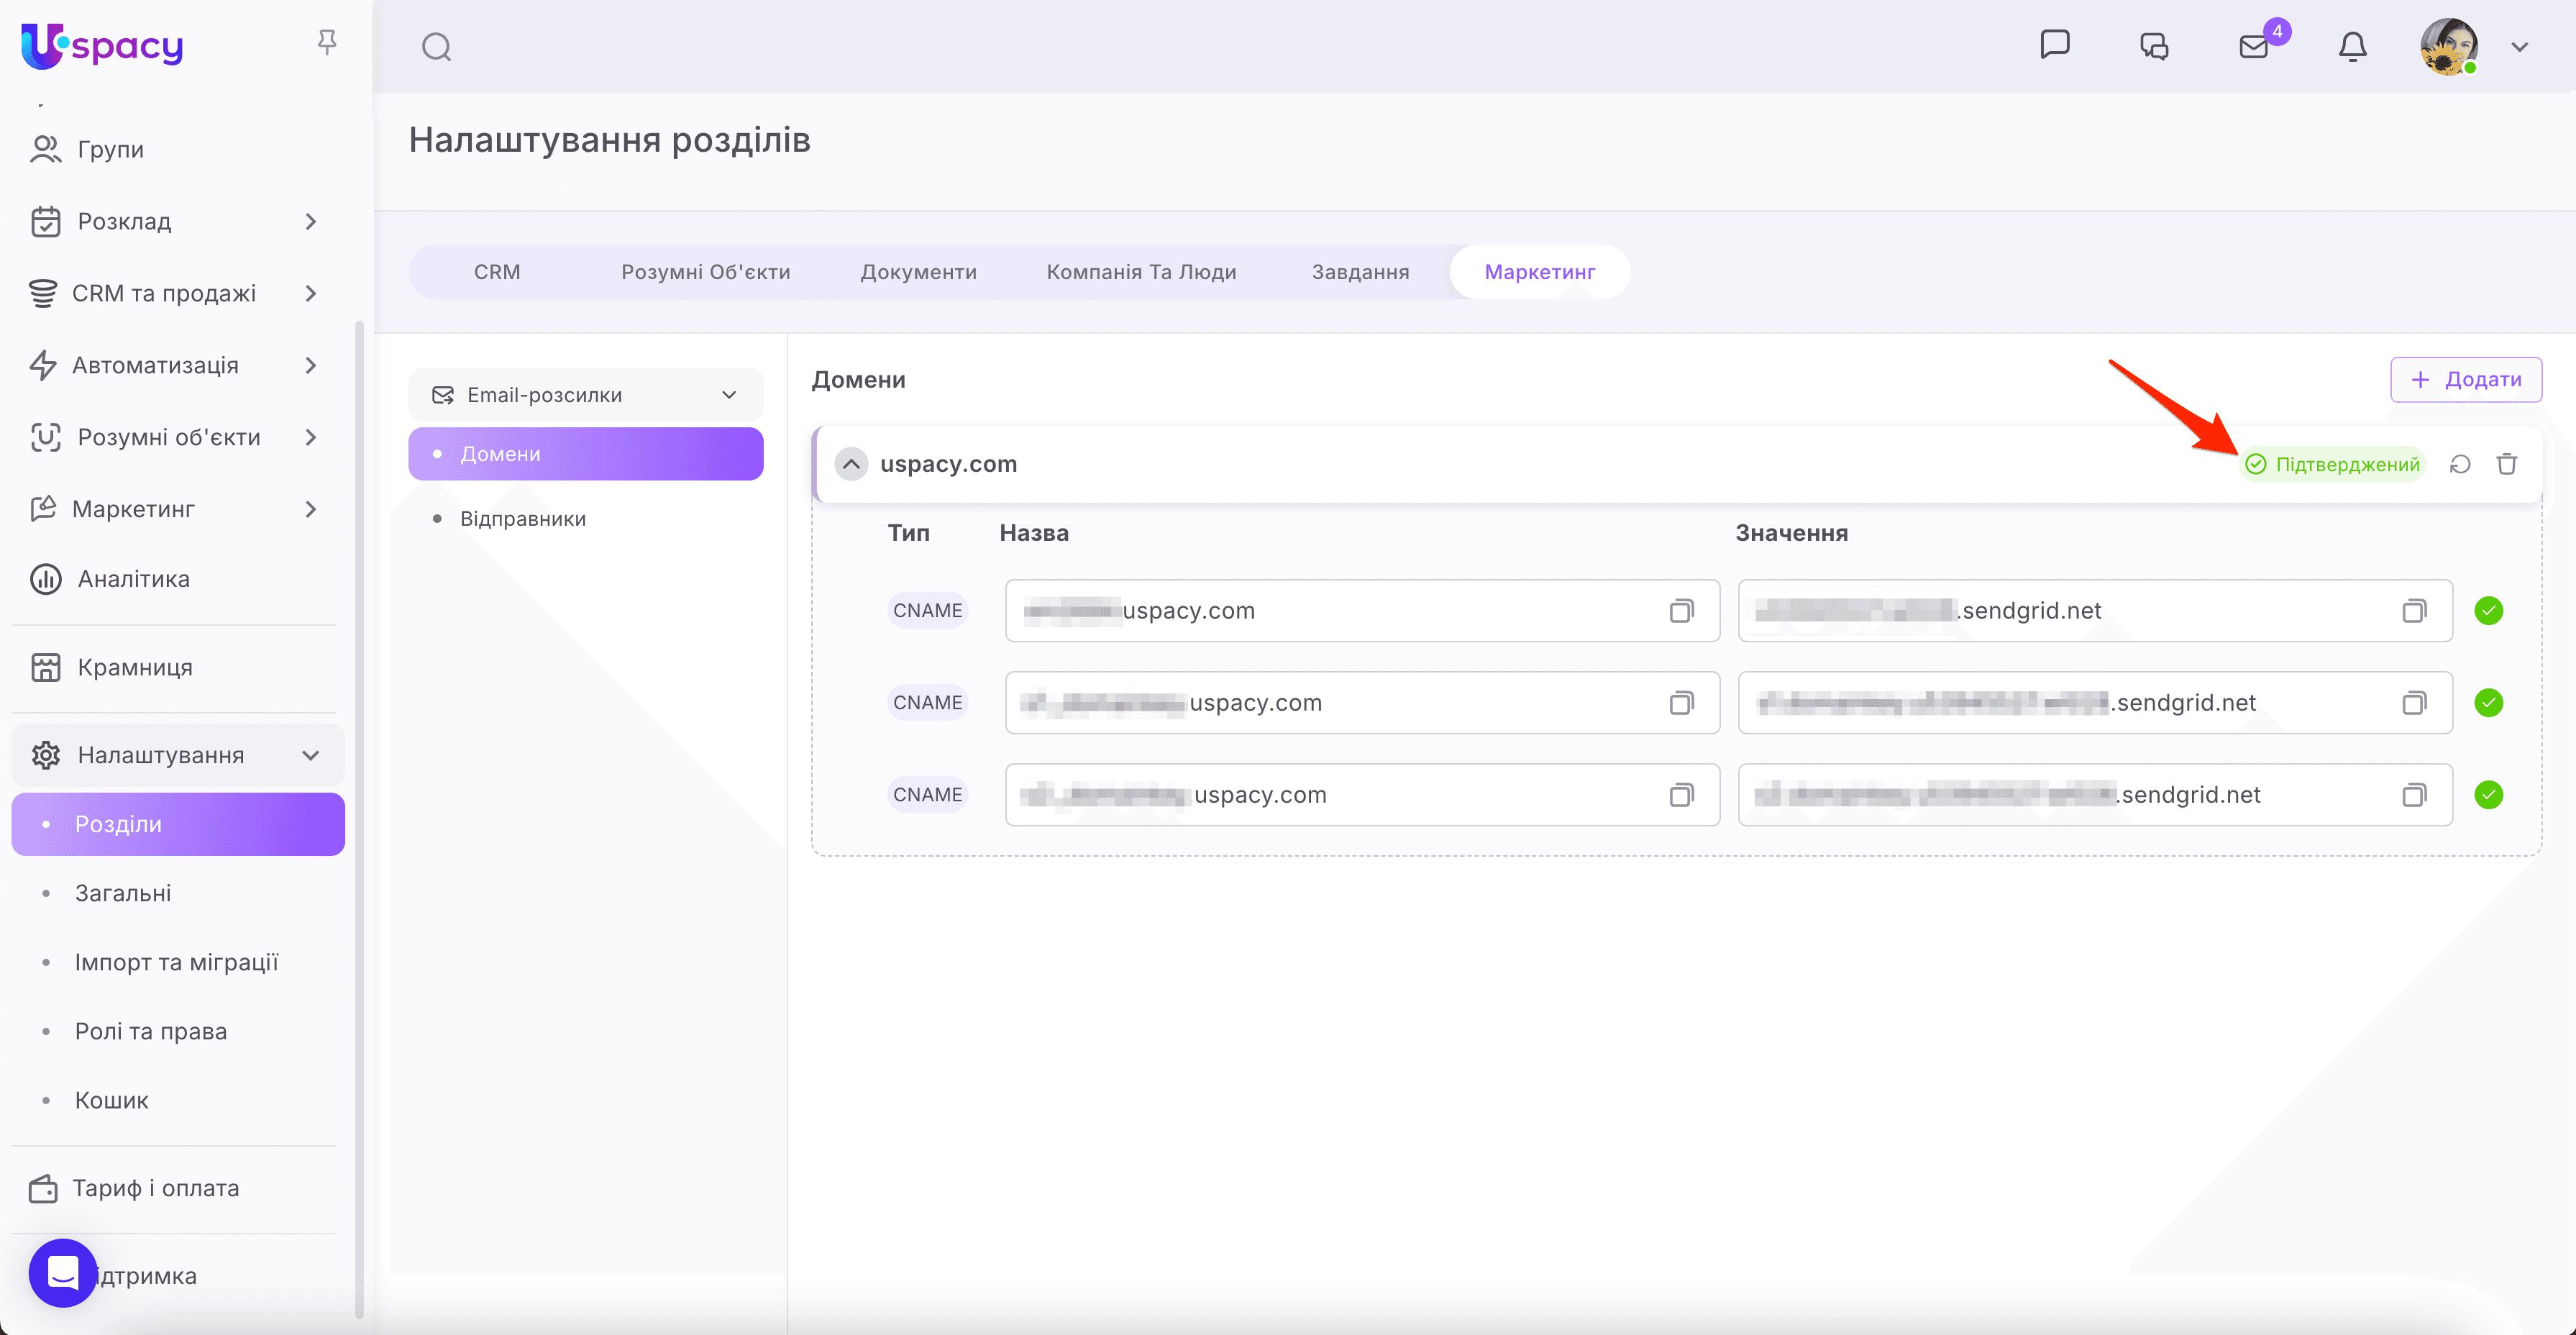The image size is (2576, 1335).
Task: Open Ролі та права settings
Action: pyautogui.click(x=151, y=1031)
